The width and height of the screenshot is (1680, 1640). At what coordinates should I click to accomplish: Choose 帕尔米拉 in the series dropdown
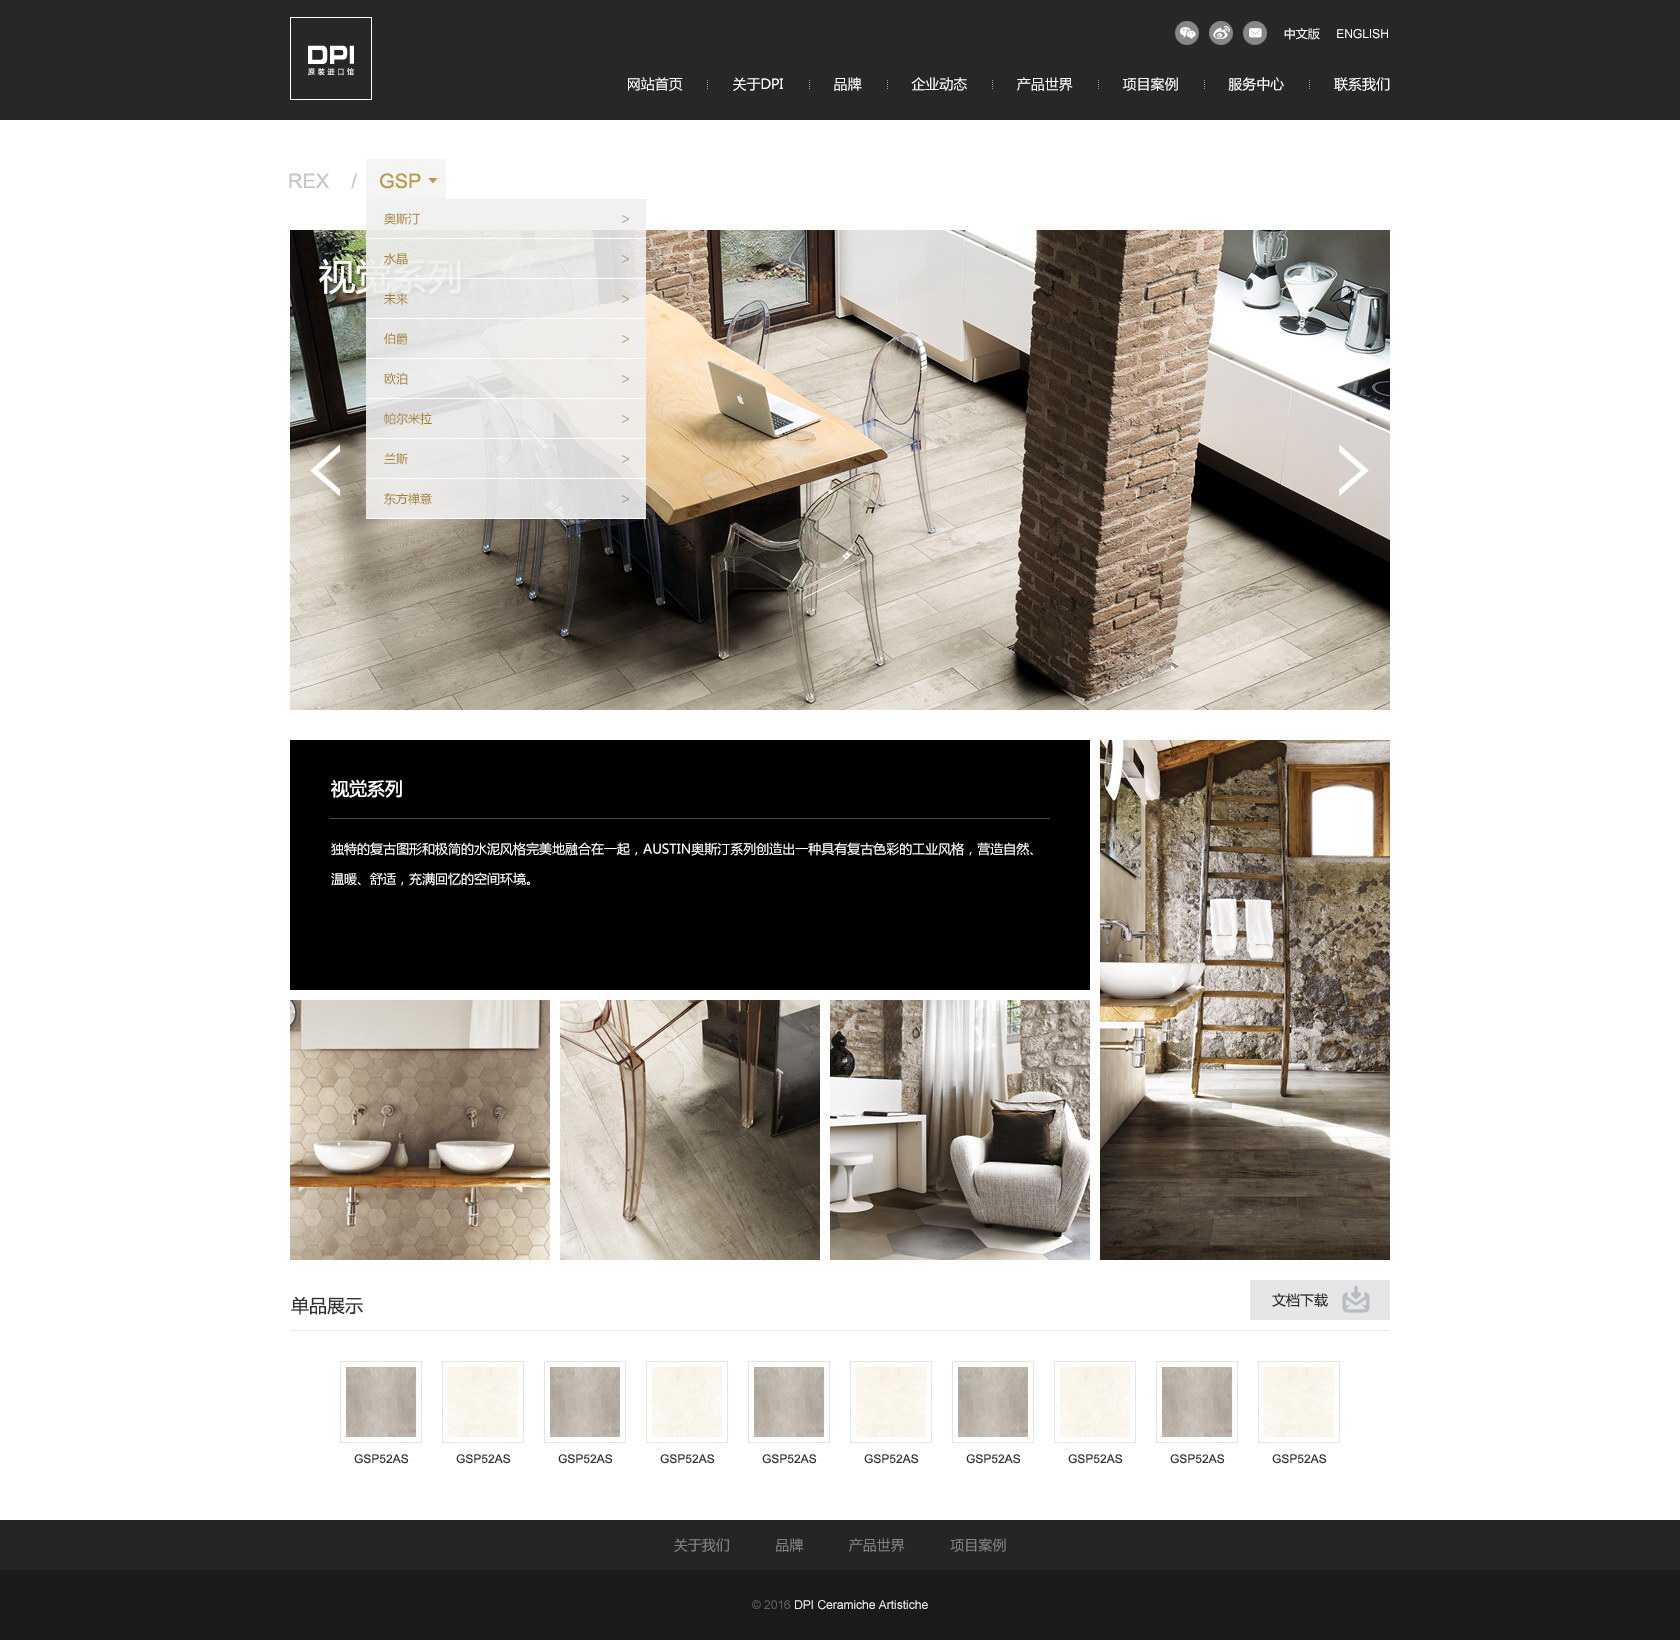(x=408, y=419)
